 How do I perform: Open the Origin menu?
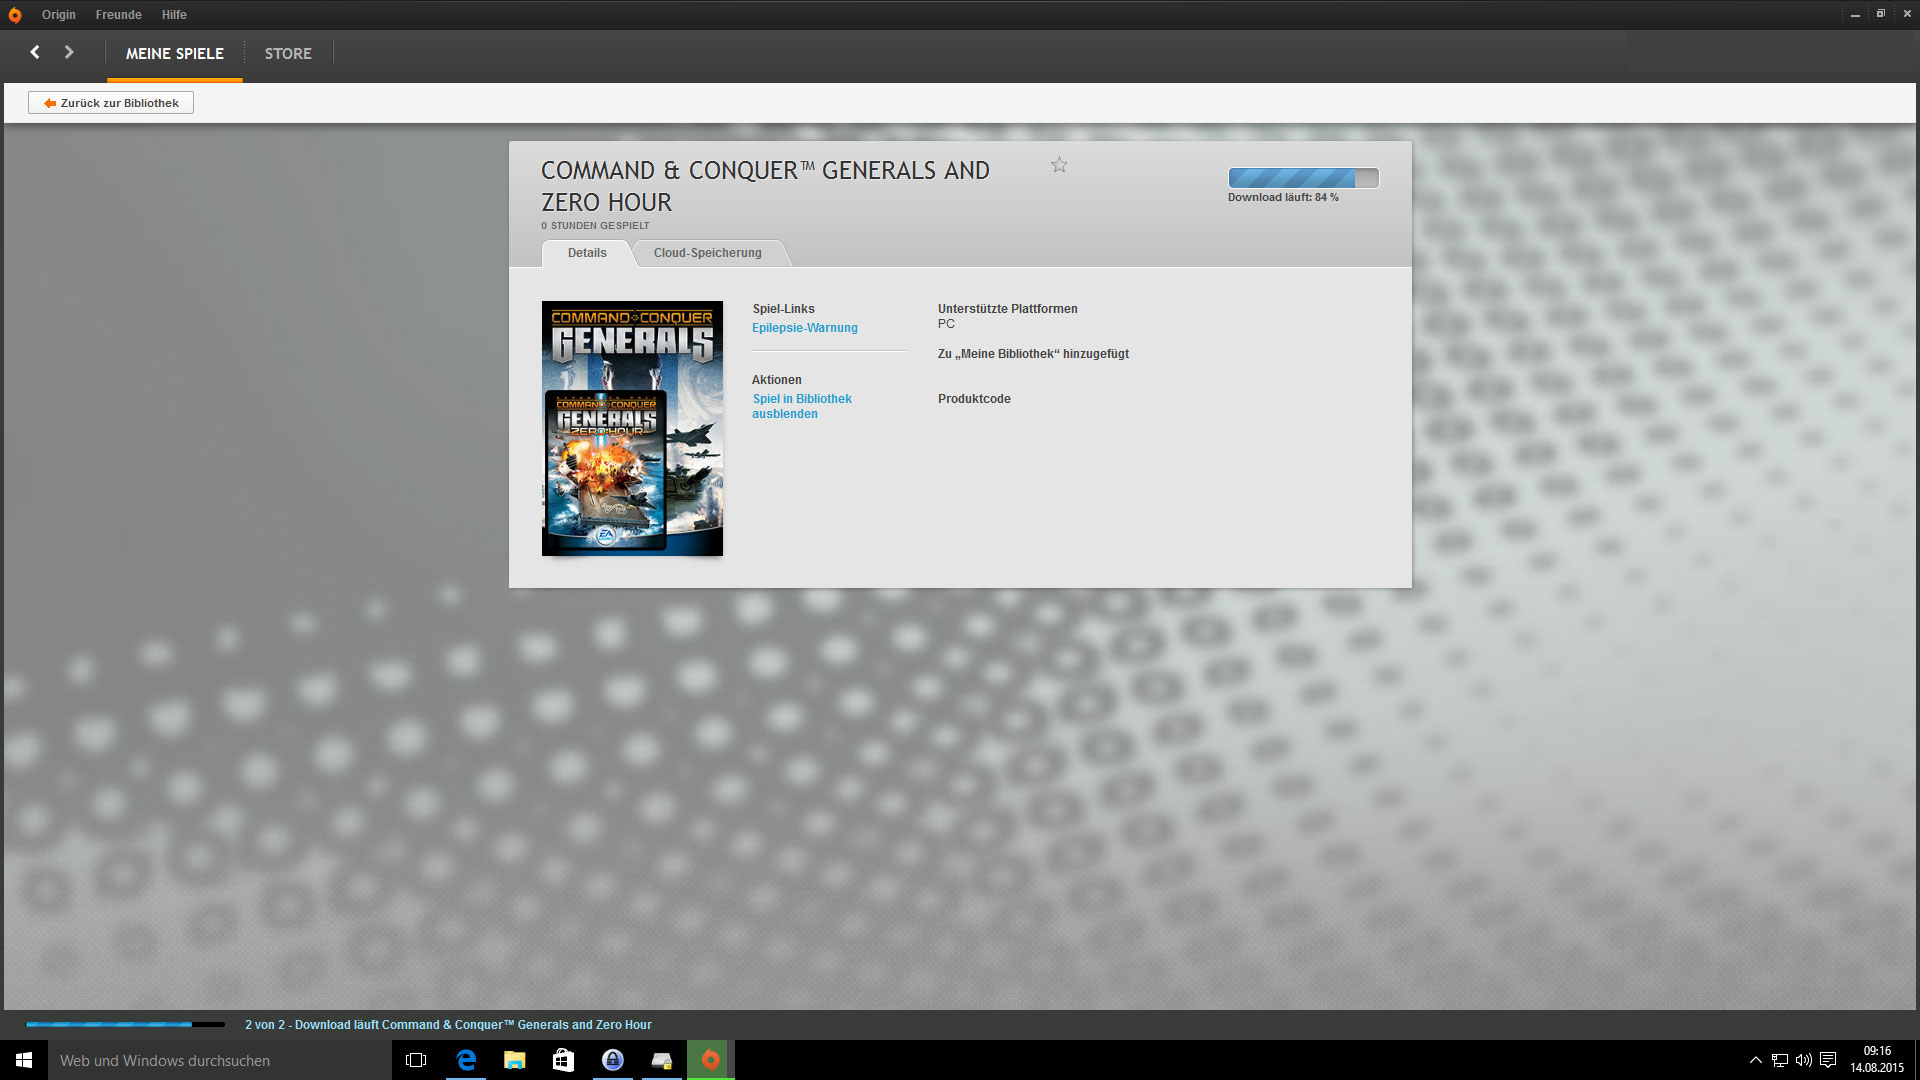[58, 15]
